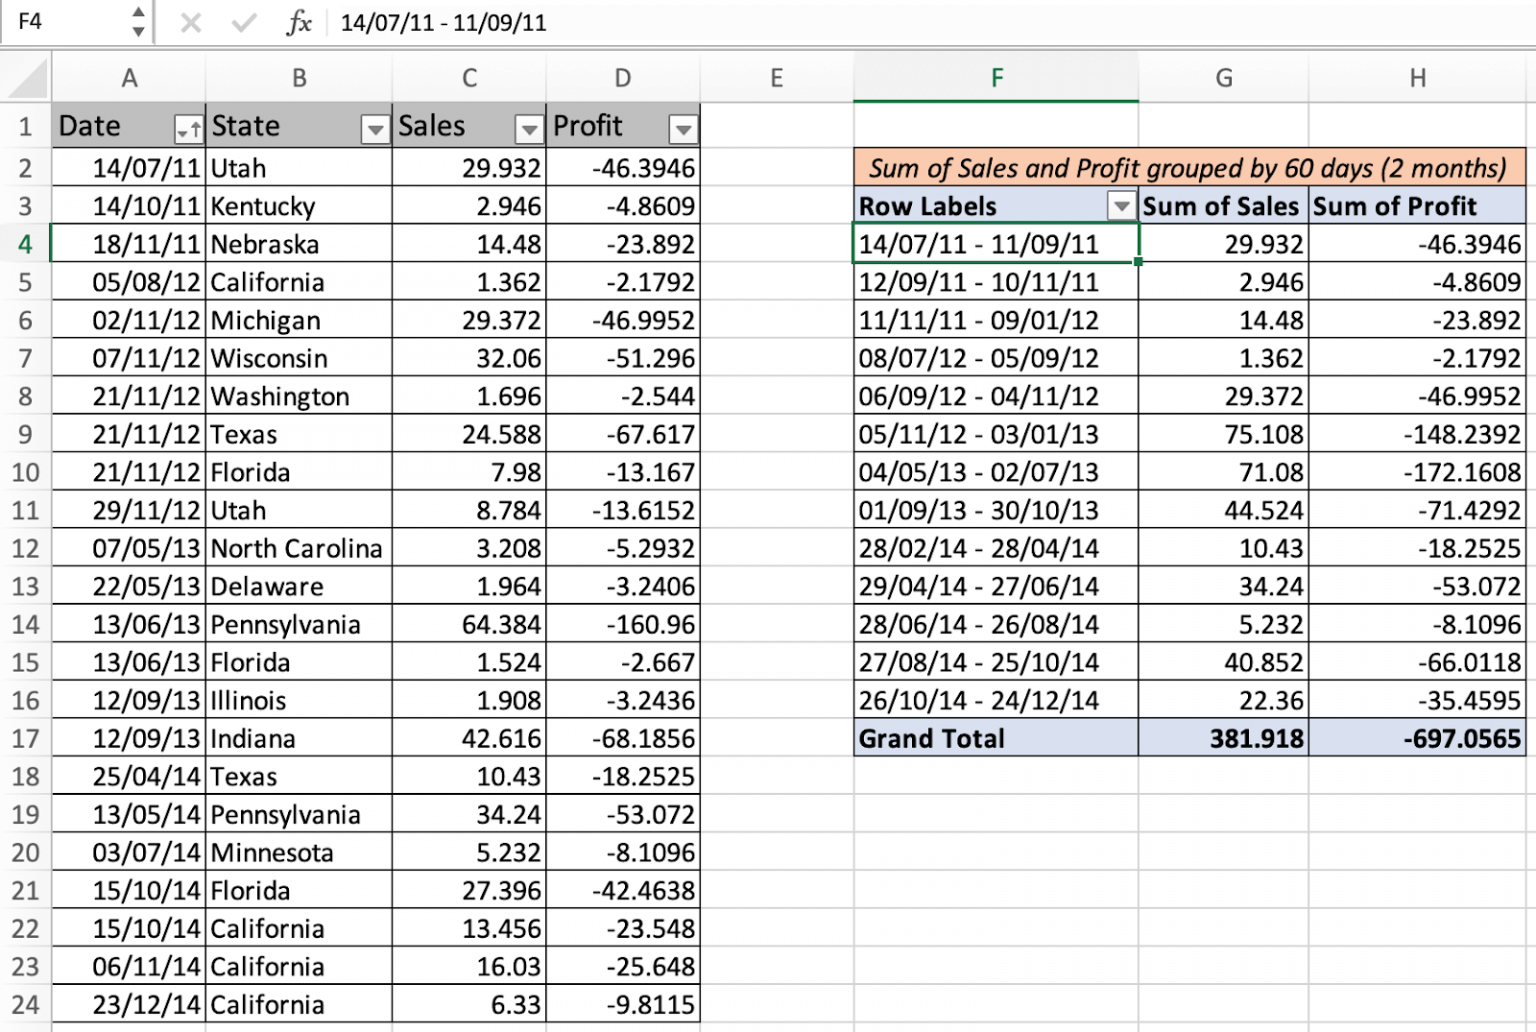This screenshot has width=1536, height=1032.
Task: Select row 17 header
Action: point(27,738)
